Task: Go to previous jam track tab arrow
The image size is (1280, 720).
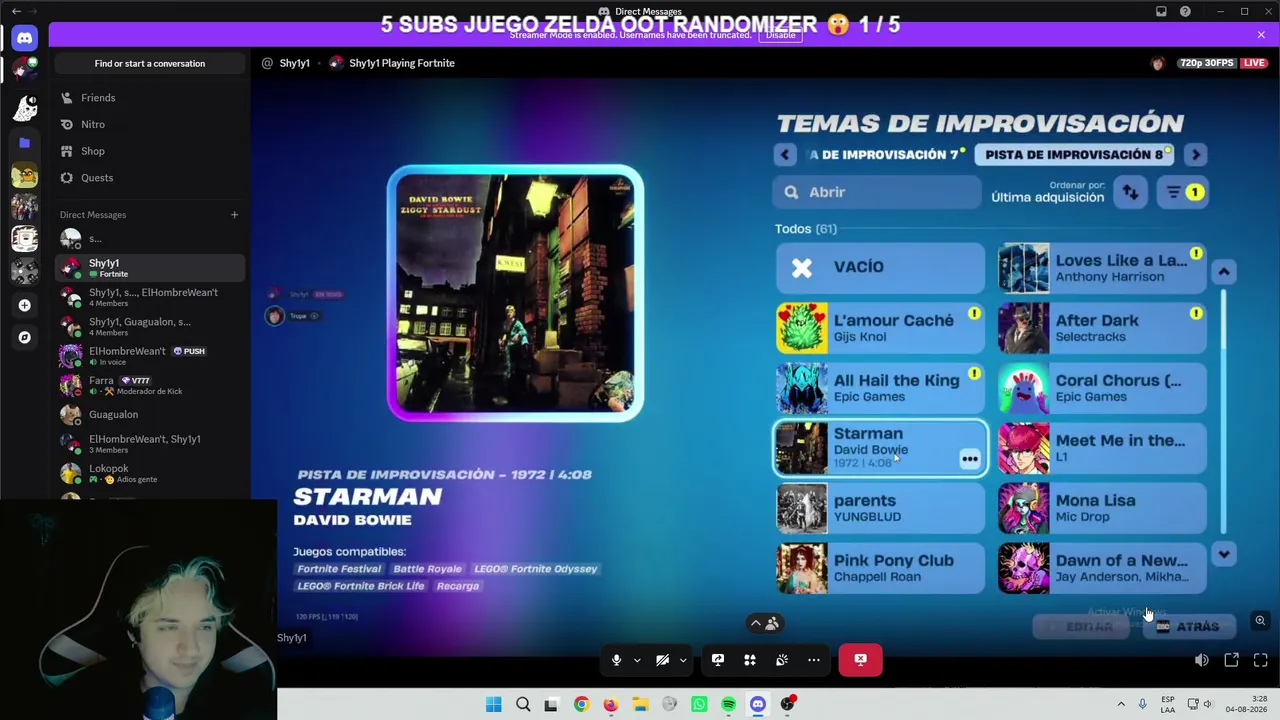Action: (x=785, y=155)
